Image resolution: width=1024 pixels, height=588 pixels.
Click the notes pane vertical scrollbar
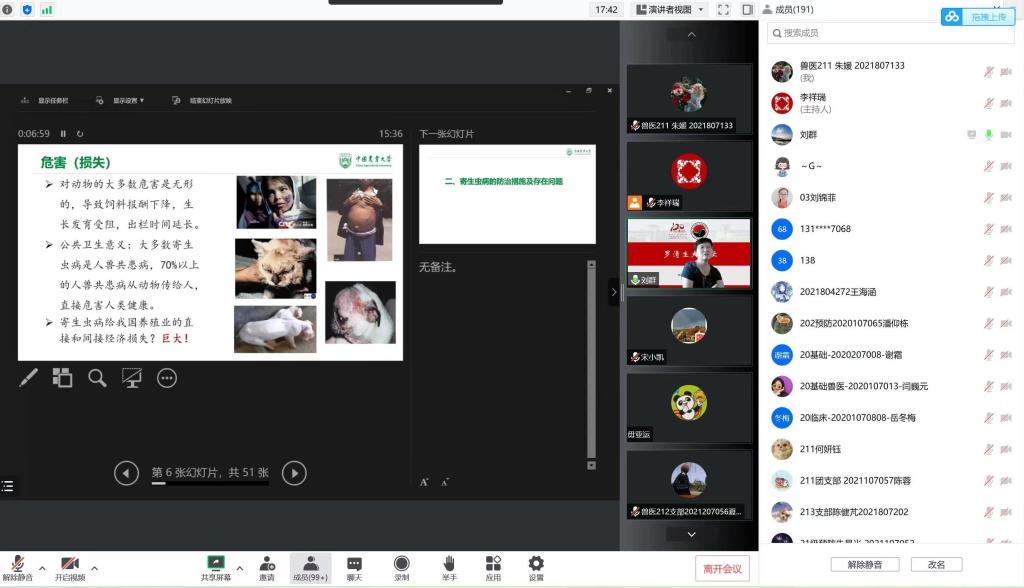coord(591,365)
